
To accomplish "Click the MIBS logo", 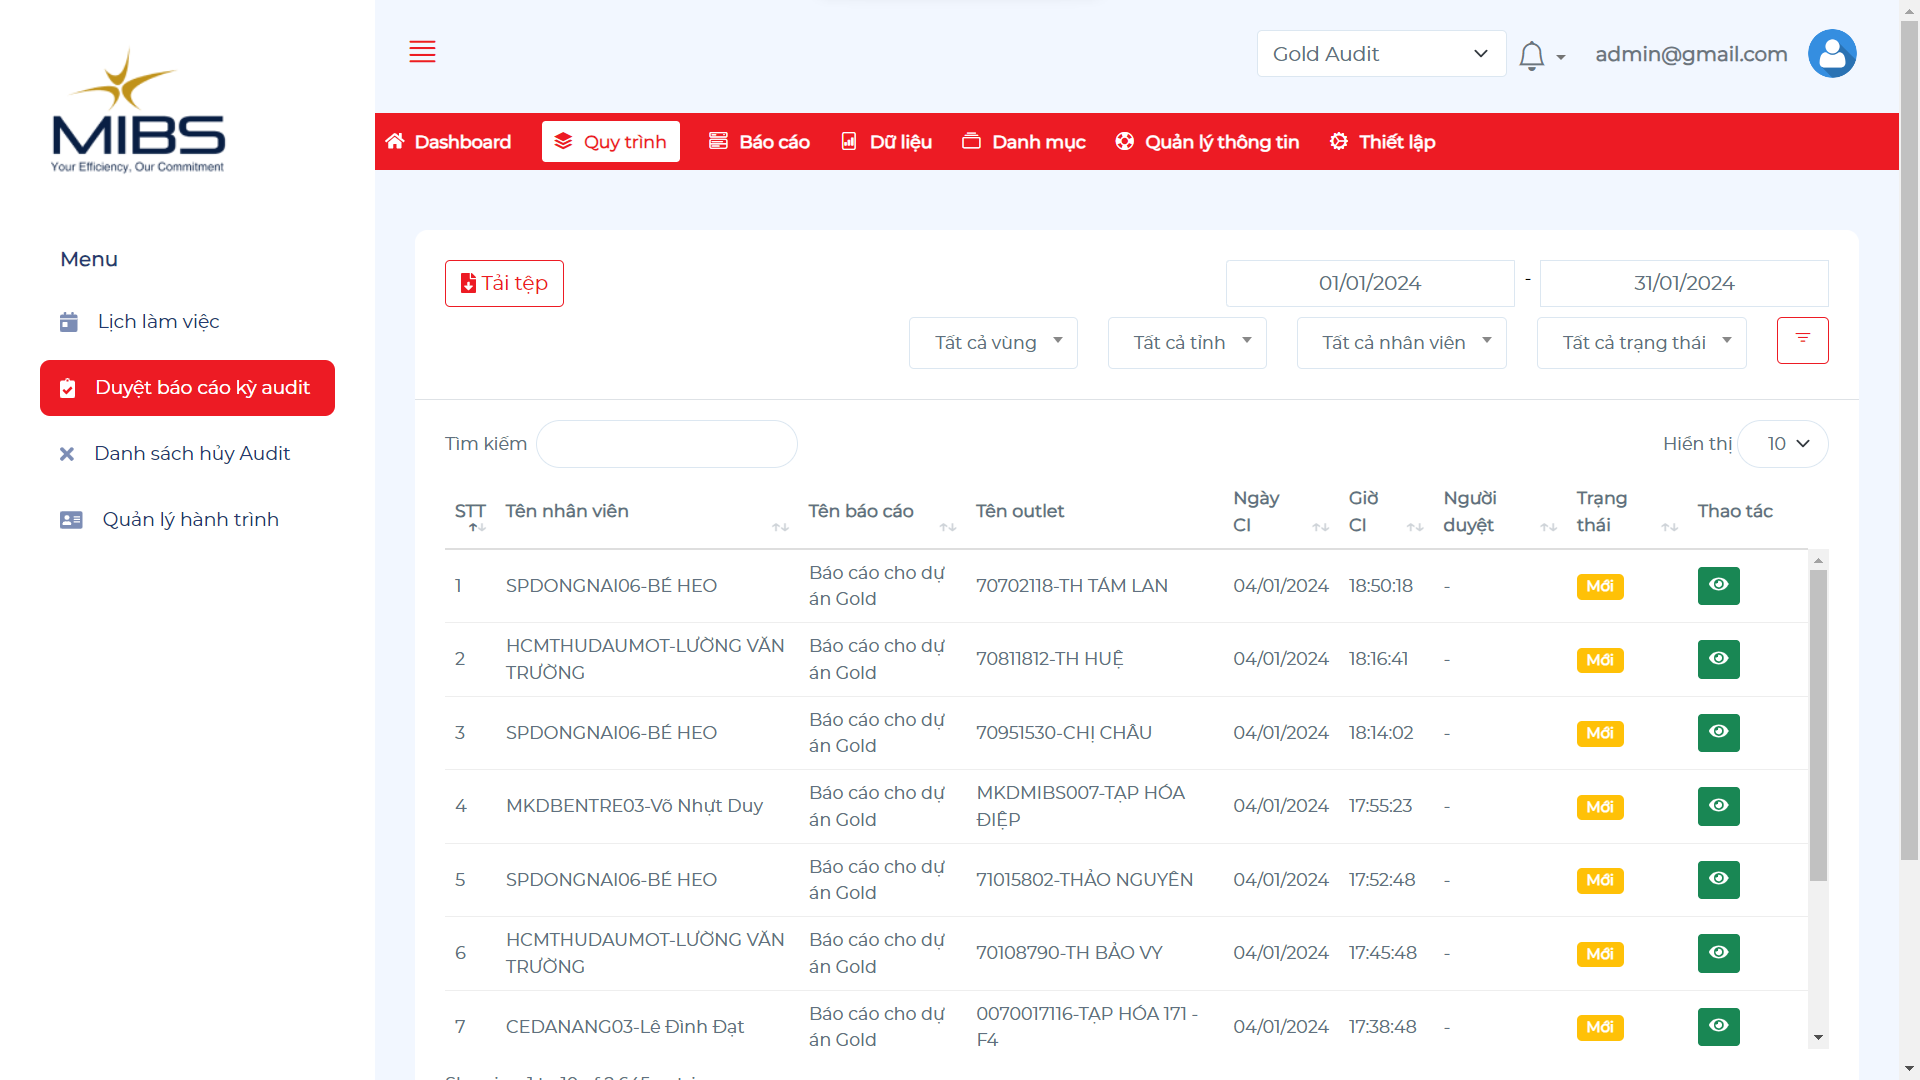I will [x=138, y=111].
